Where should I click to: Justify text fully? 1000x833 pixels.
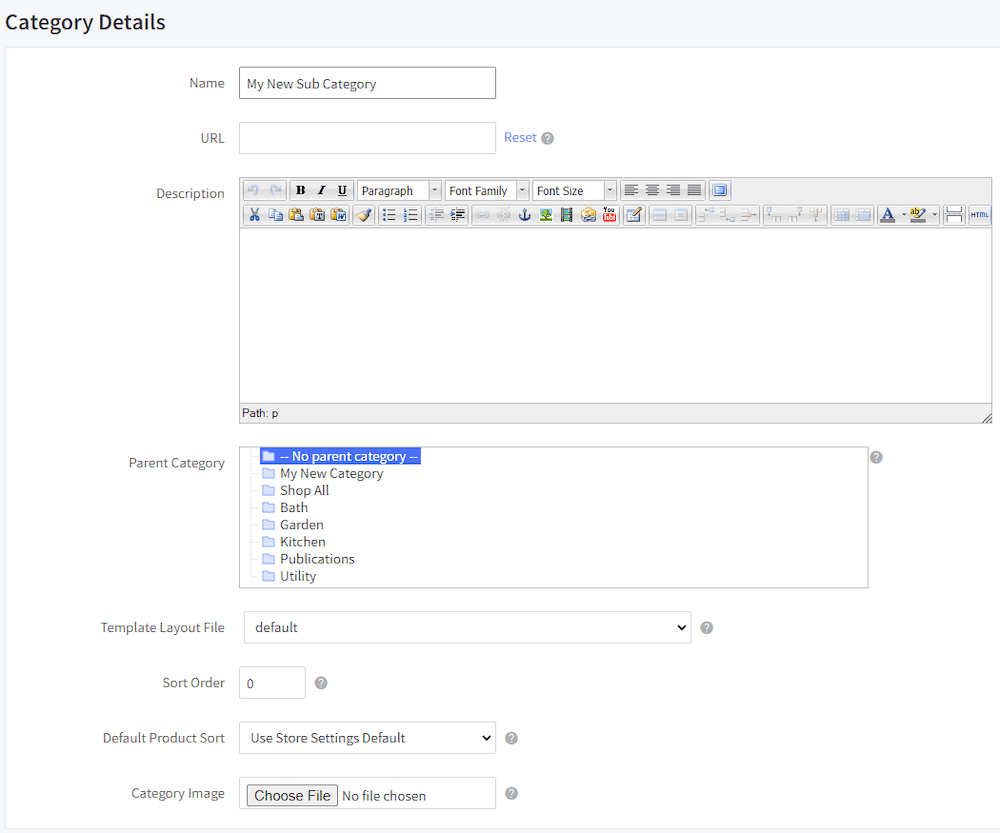click(695, 190)
